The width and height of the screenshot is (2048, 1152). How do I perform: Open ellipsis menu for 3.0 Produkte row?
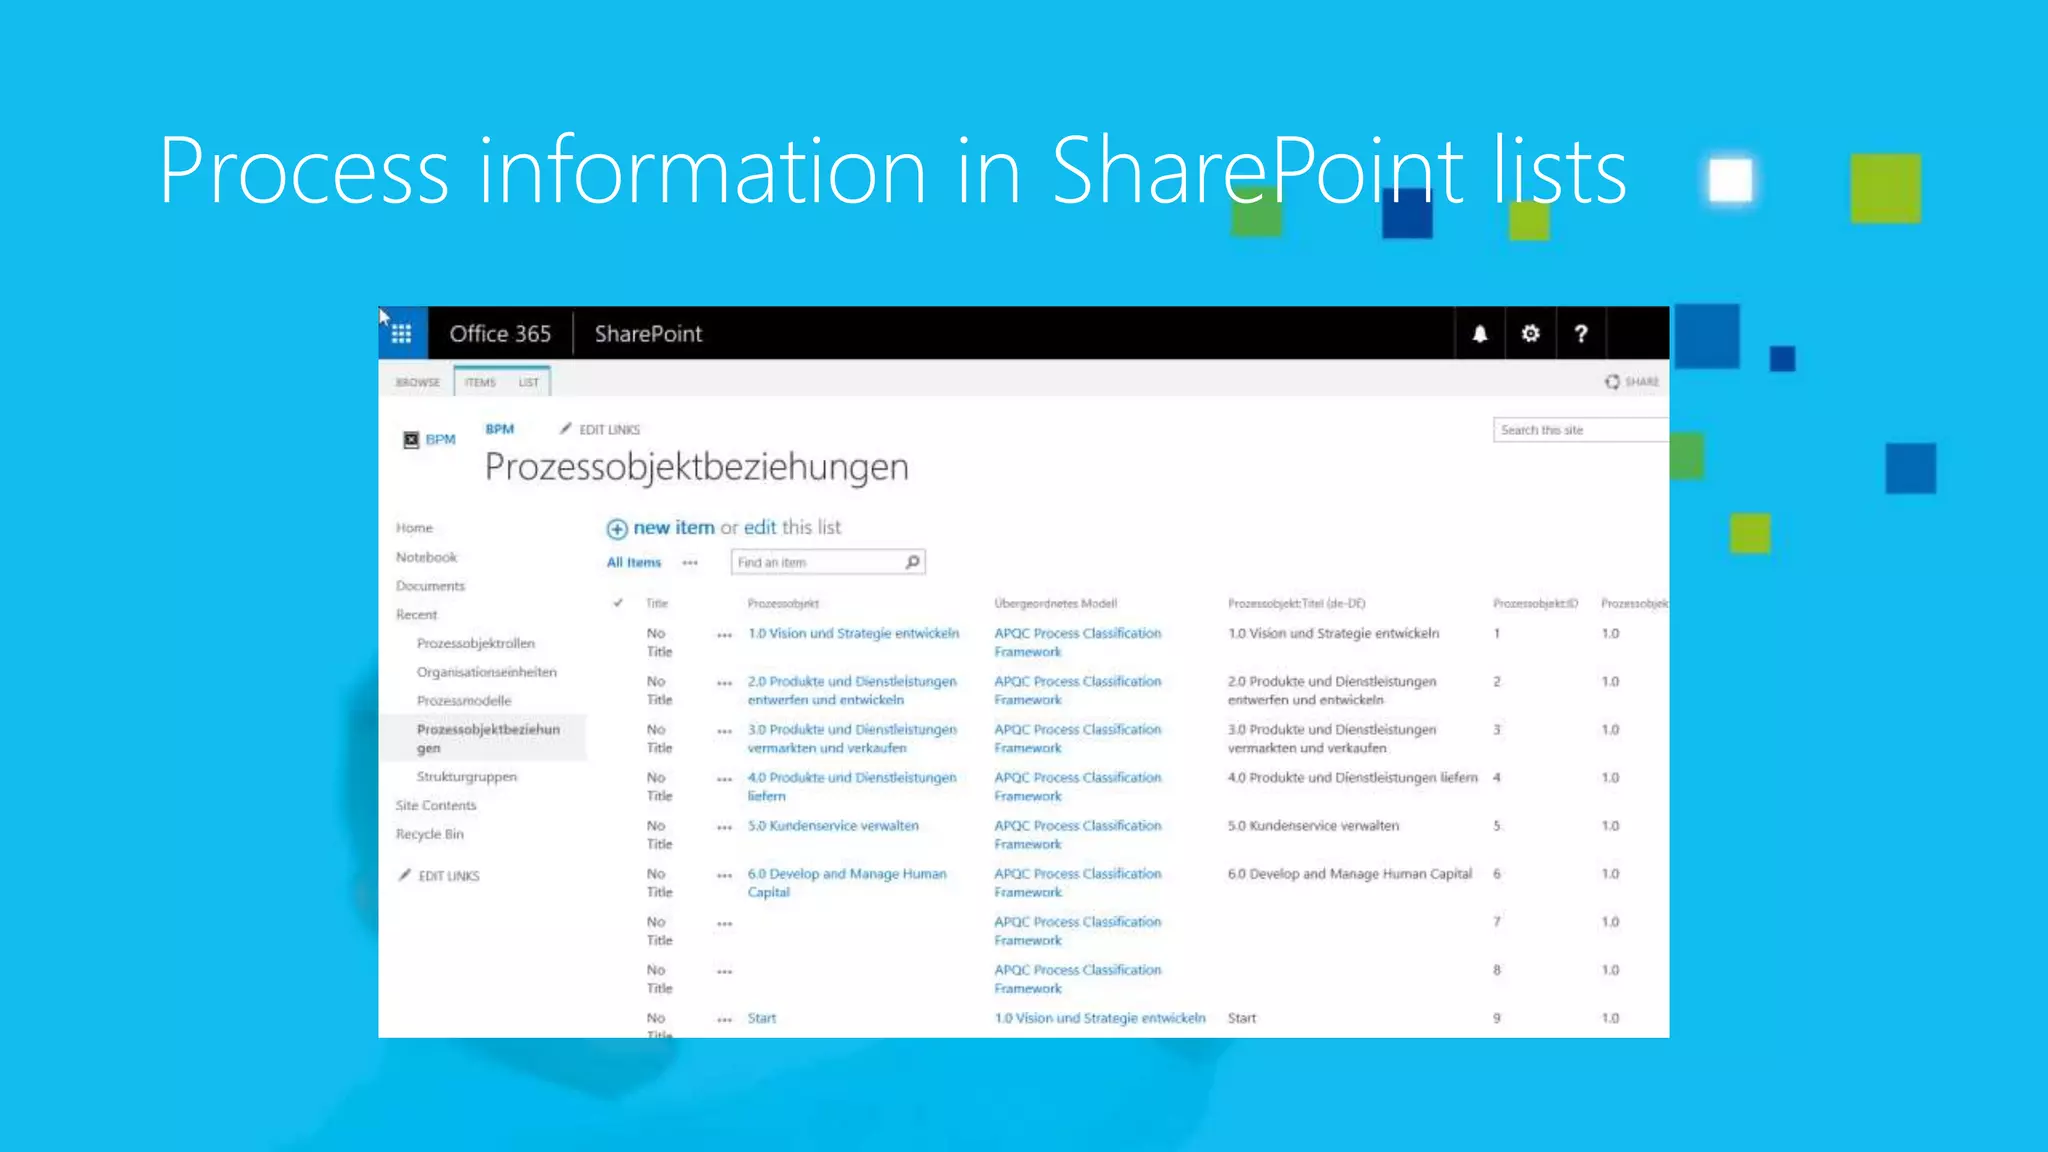click(725, 731)
